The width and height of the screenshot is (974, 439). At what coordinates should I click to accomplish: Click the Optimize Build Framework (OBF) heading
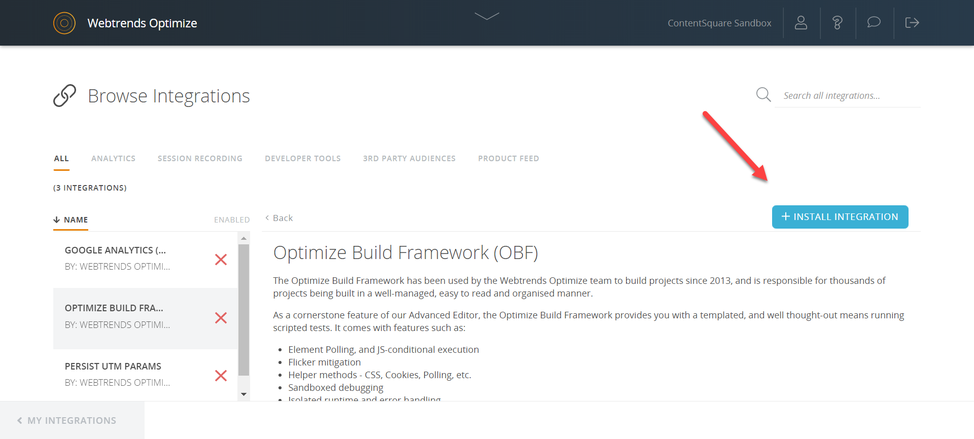[x=406, y=253]
